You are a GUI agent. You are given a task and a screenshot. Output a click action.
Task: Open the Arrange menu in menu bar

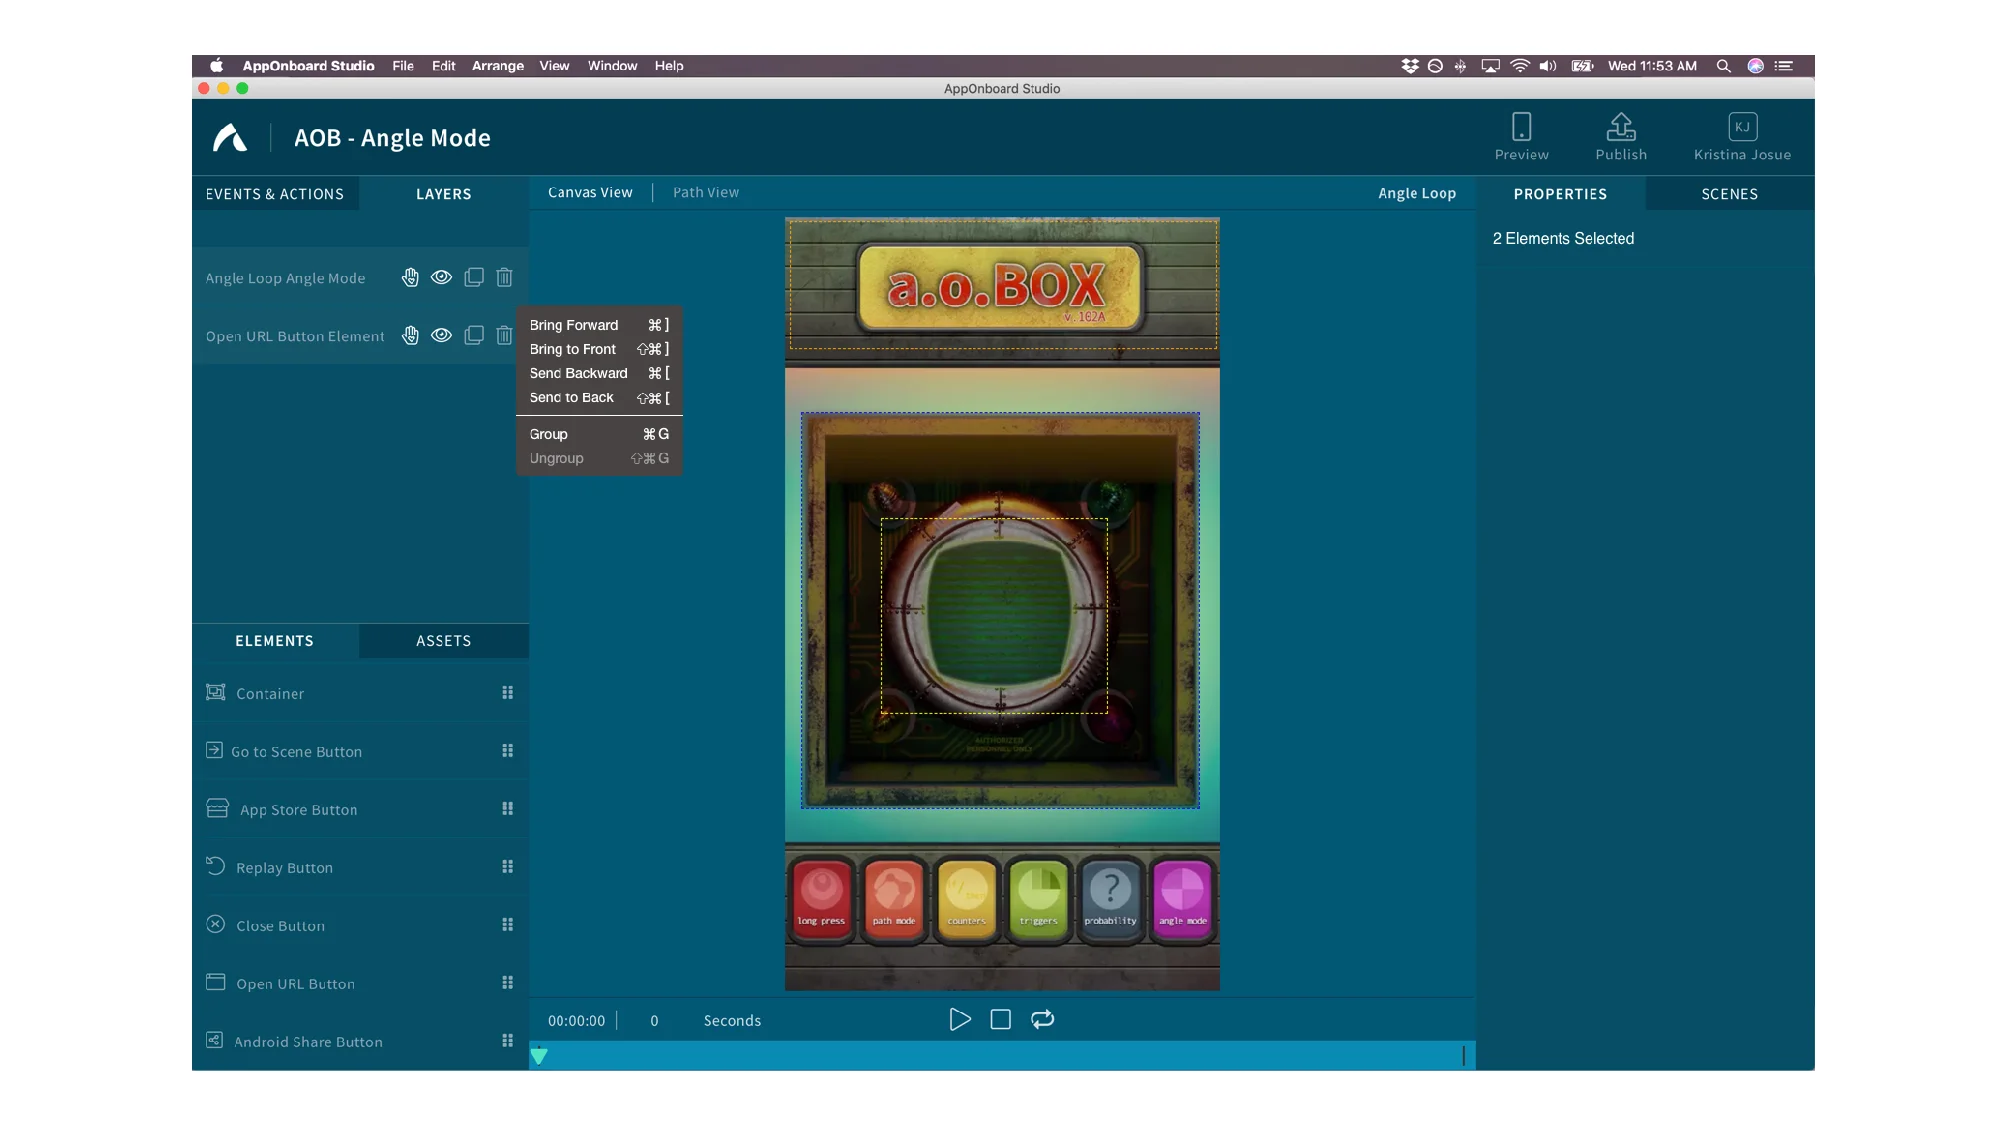[x=497, y=66]
